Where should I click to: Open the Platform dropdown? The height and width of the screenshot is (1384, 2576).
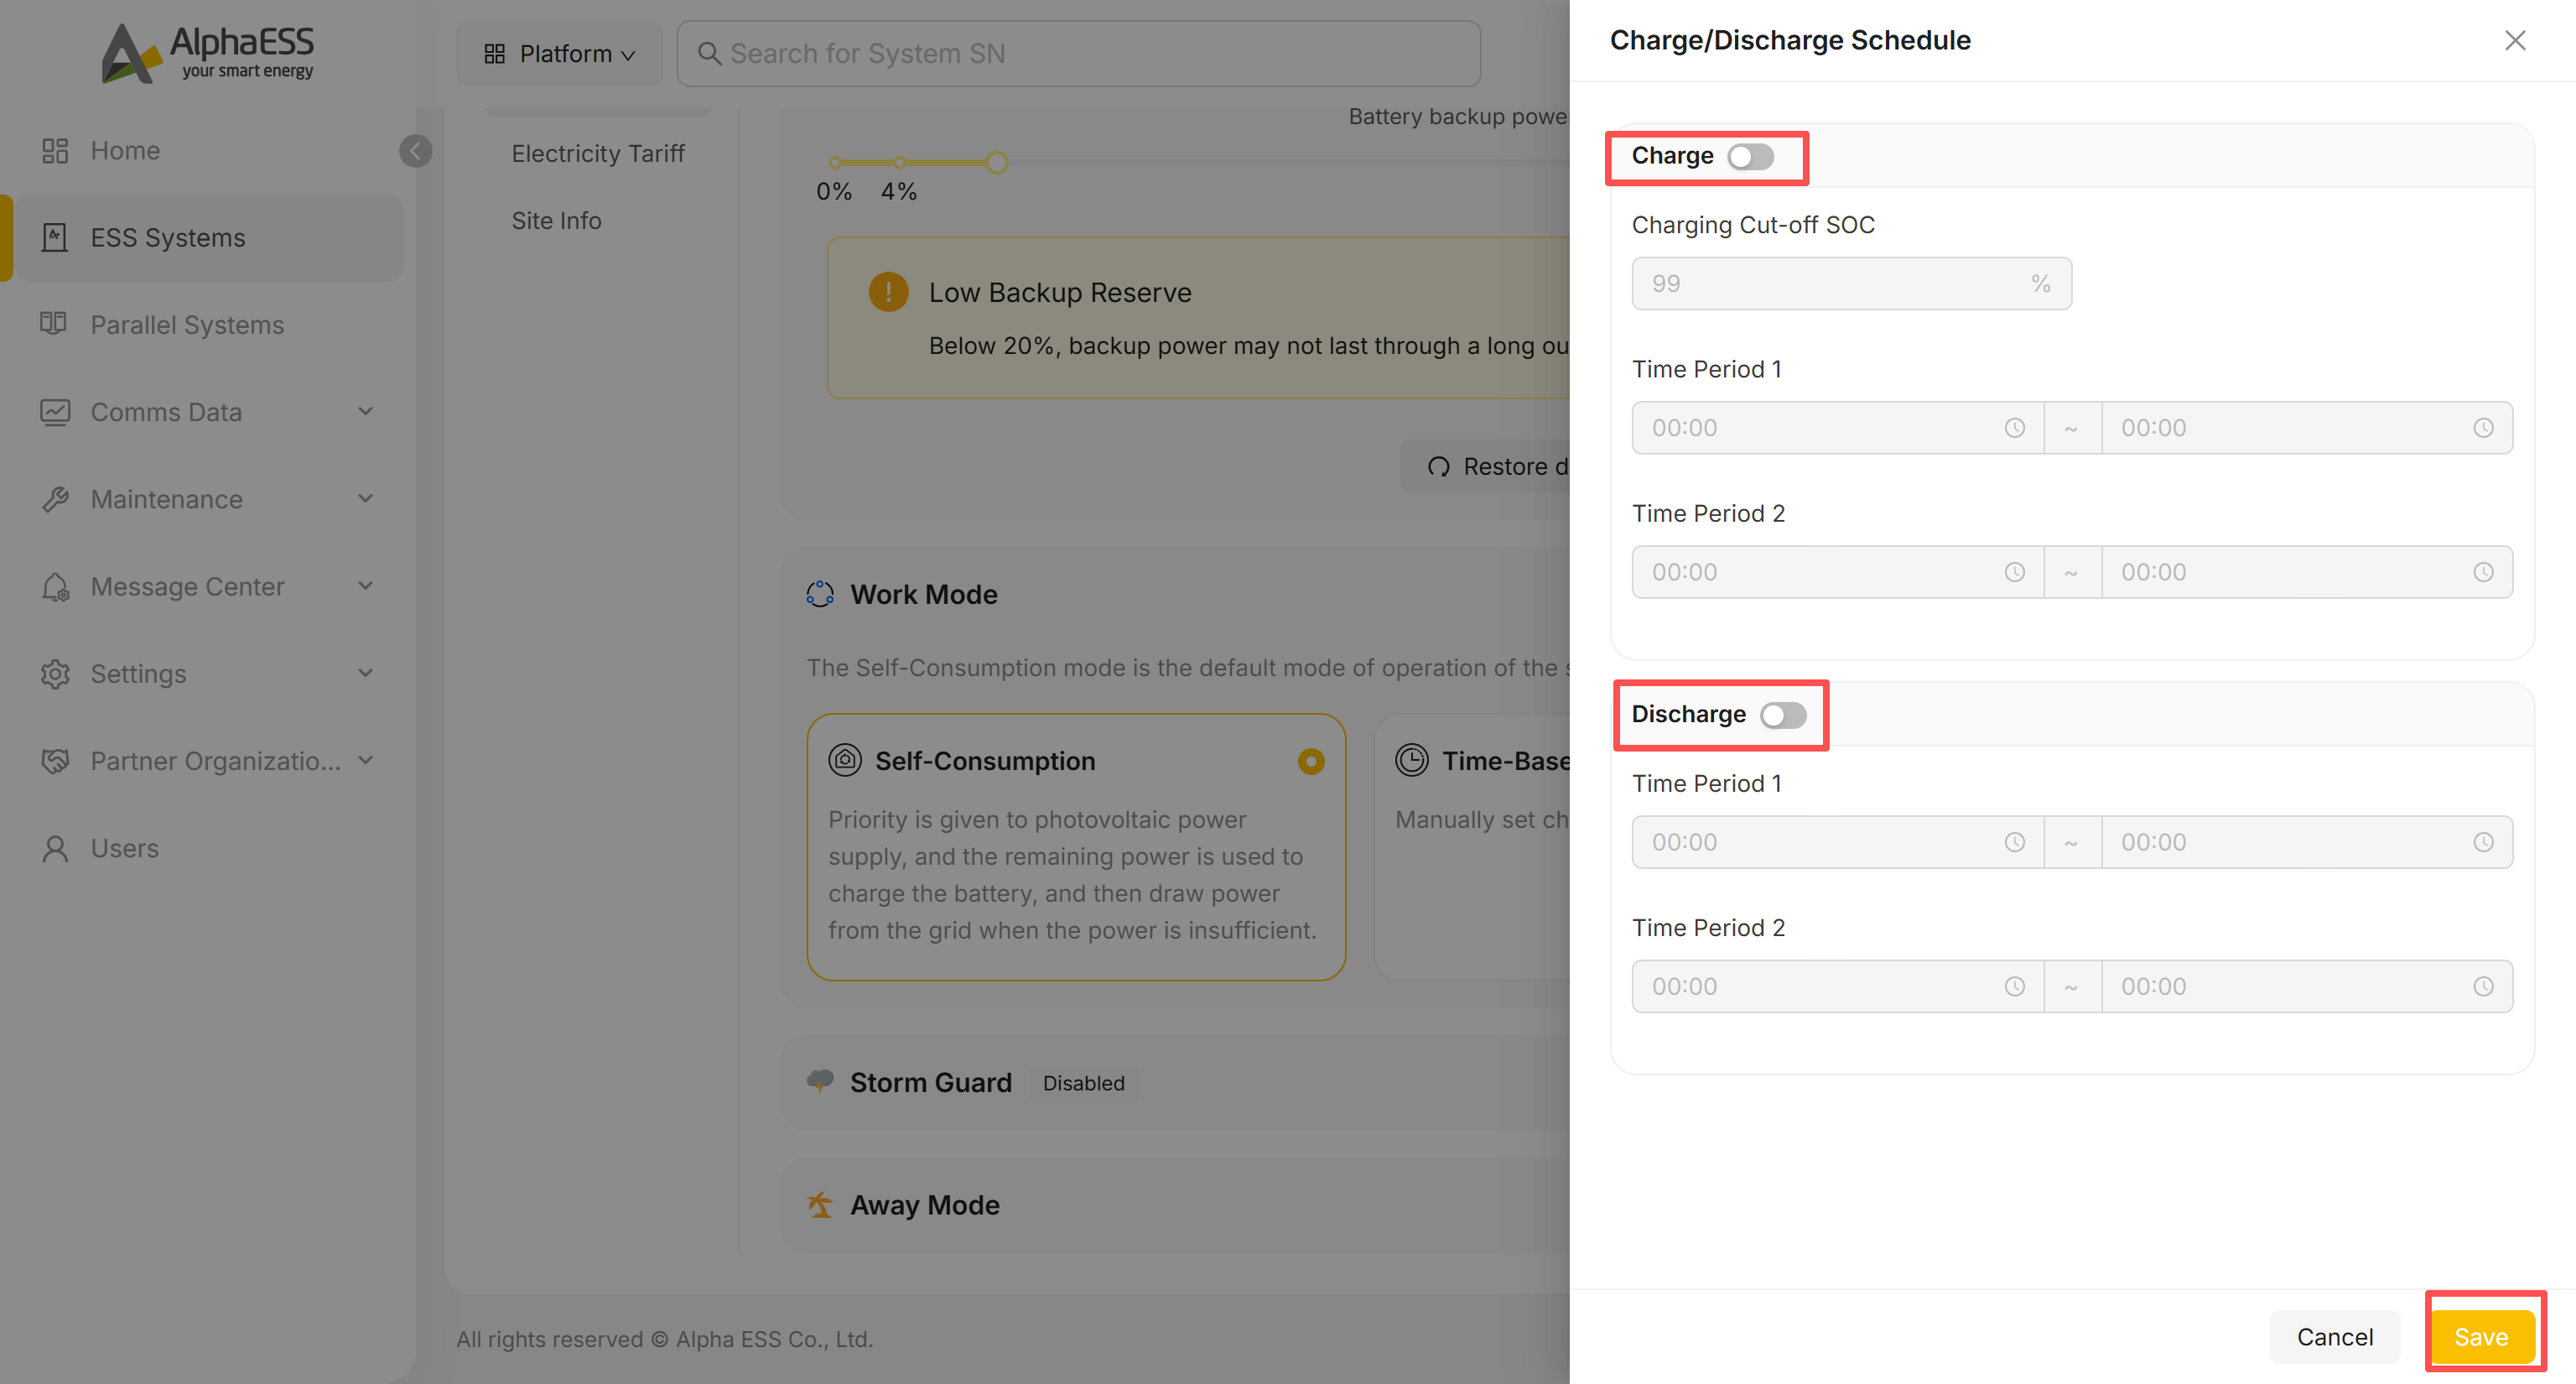(x=559, y=54)
